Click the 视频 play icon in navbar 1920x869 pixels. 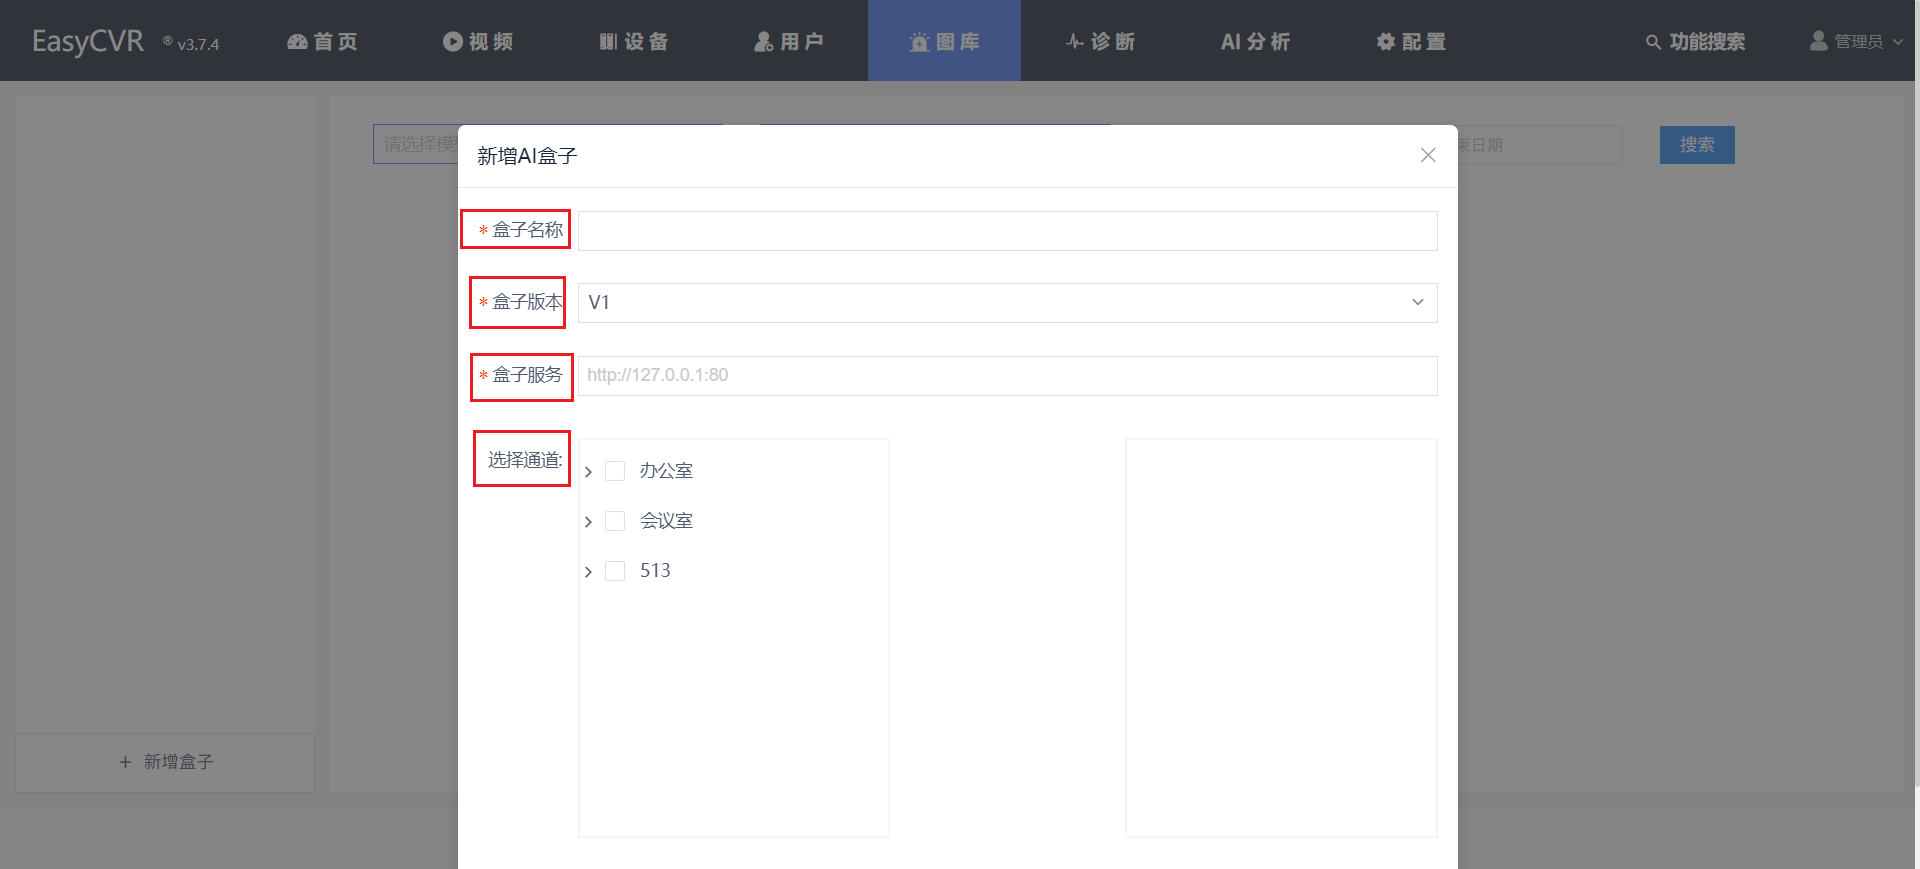click(x=453, y=42)
